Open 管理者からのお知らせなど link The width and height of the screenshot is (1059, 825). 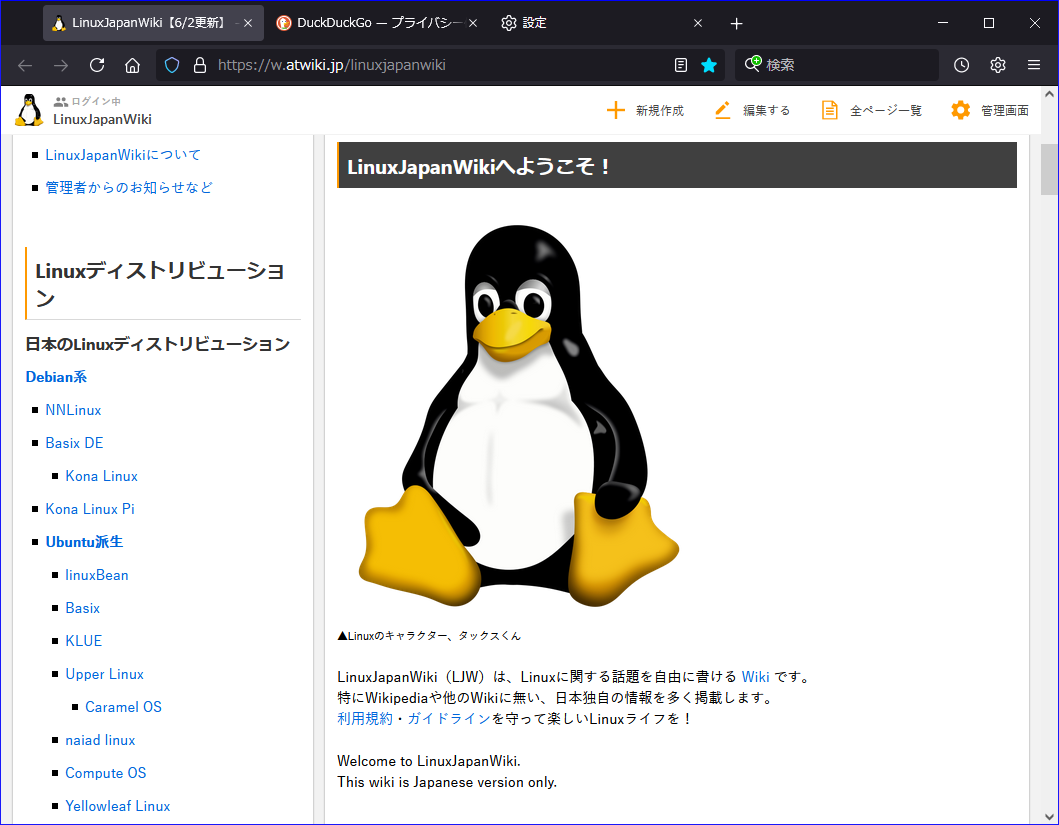129,188
